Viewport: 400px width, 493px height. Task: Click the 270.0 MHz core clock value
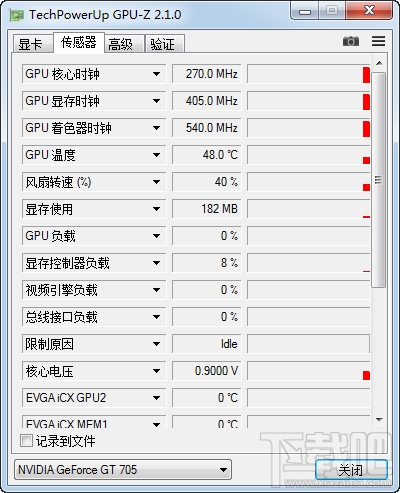[207, 74]
